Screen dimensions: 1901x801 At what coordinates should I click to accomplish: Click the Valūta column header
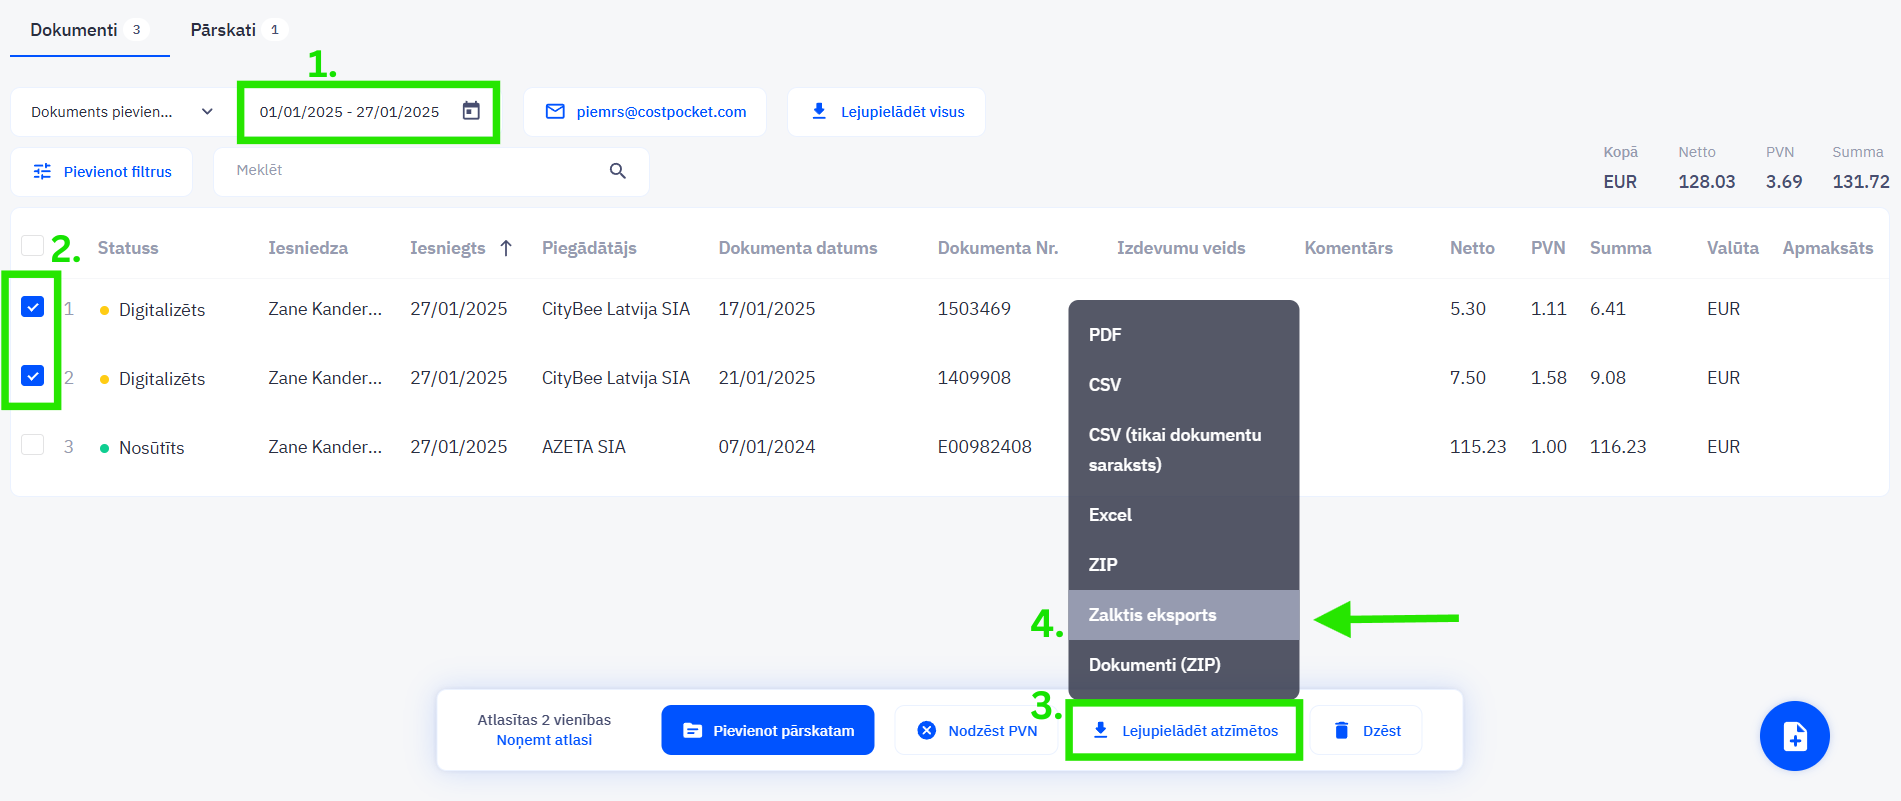(x=1733, y=248)
